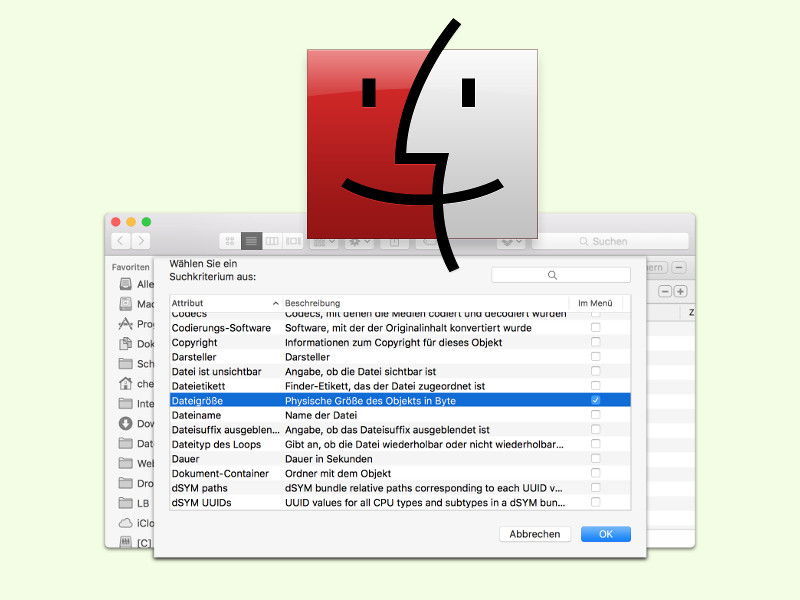Open the Mac sidebar item icon
The image size is (800, 600).
coord(126,304)
